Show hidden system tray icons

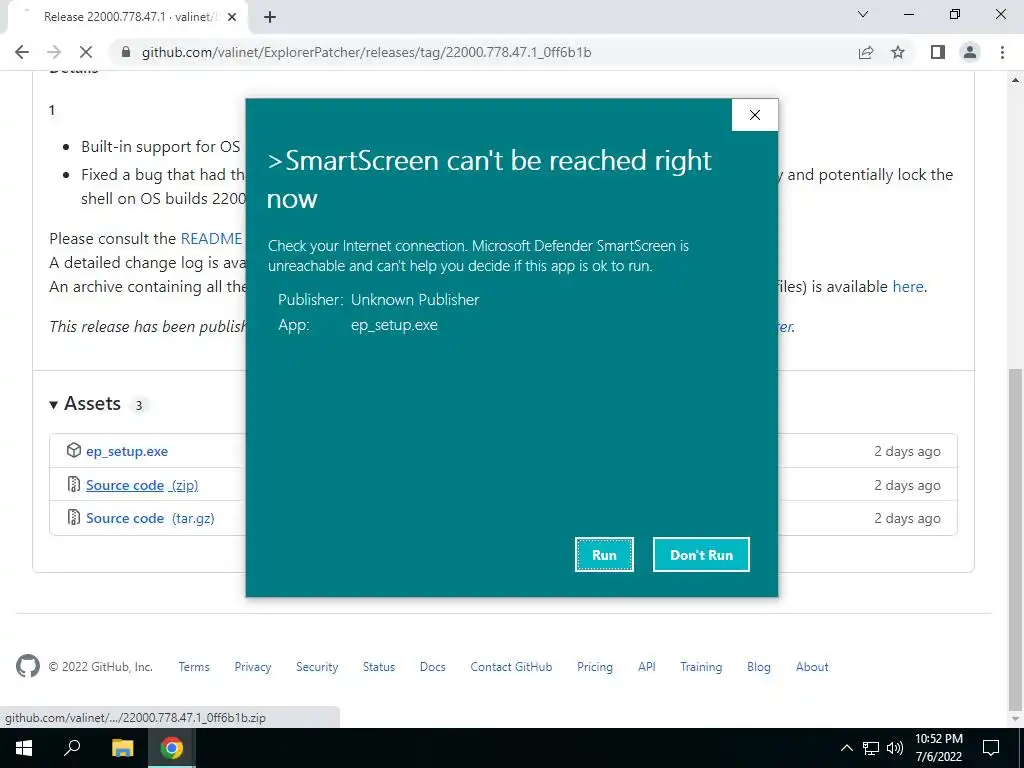(846, 748)
